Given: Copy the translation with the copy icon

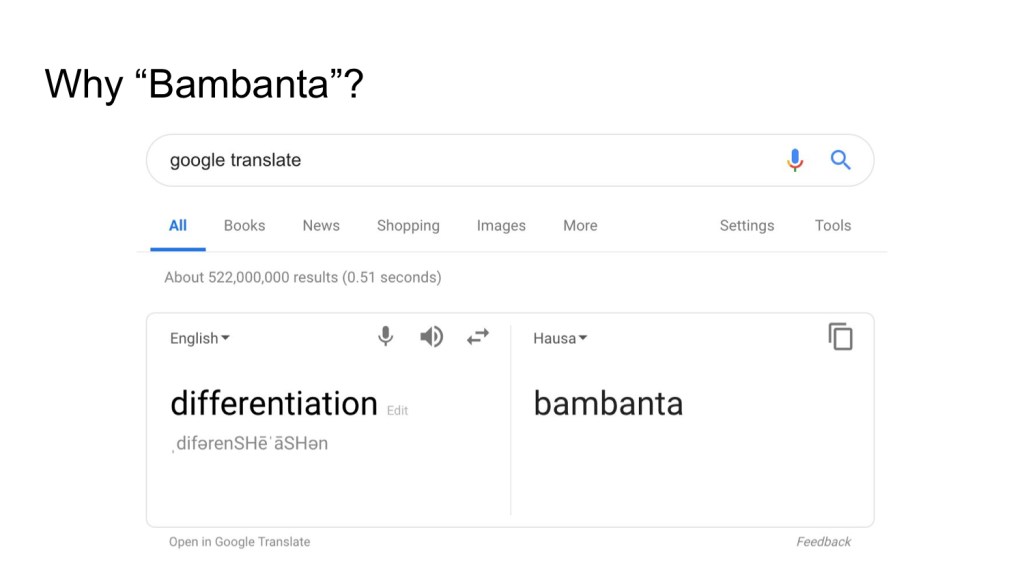Looking at the screenshot, I should (x=841, y=337).
